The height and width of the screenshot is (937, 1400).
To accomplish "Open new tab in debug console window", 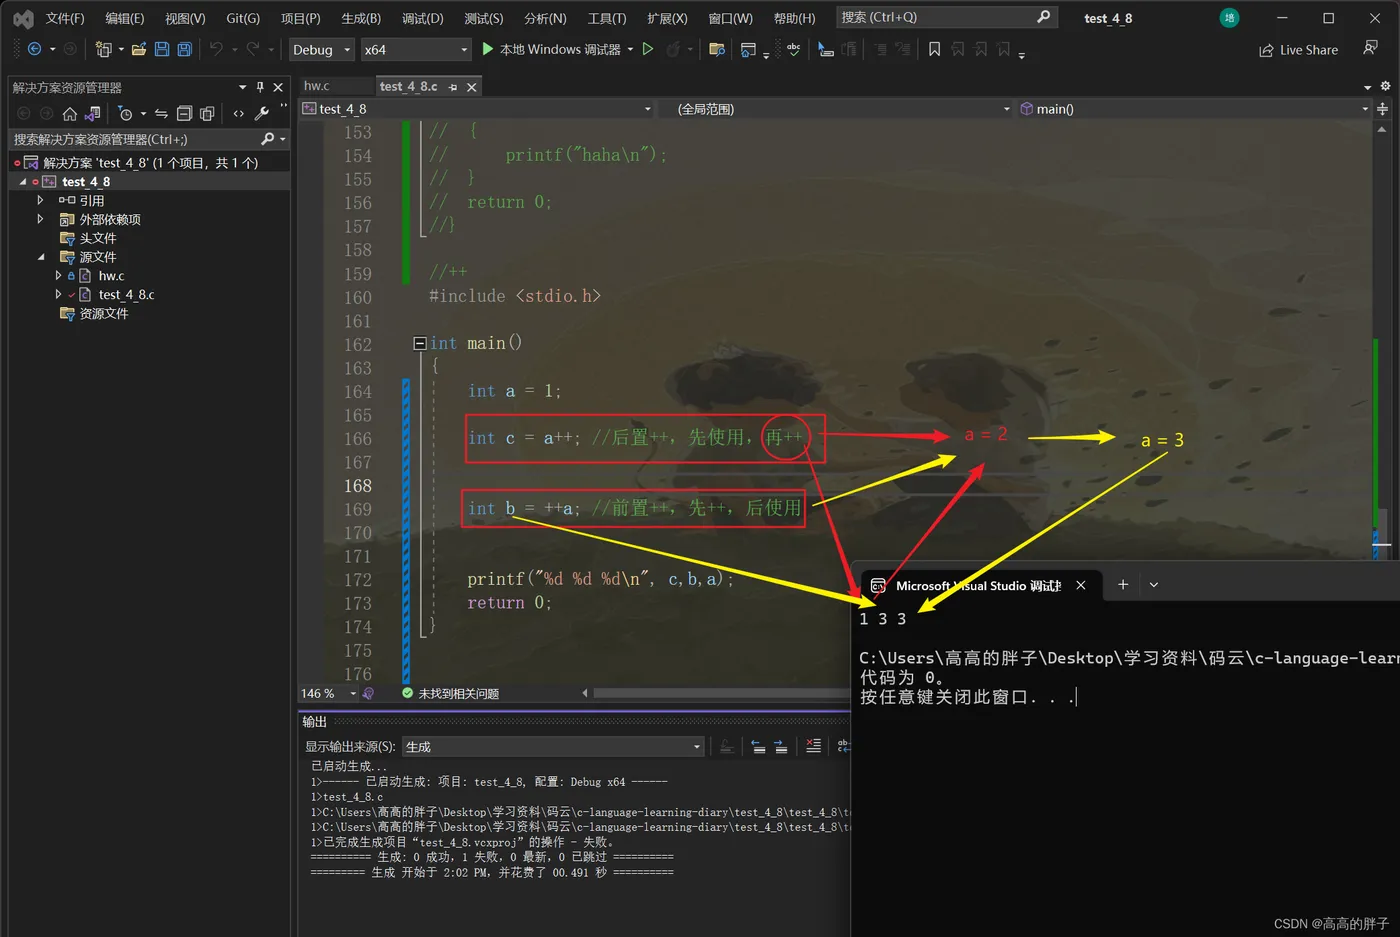I will pos(1123,585).
